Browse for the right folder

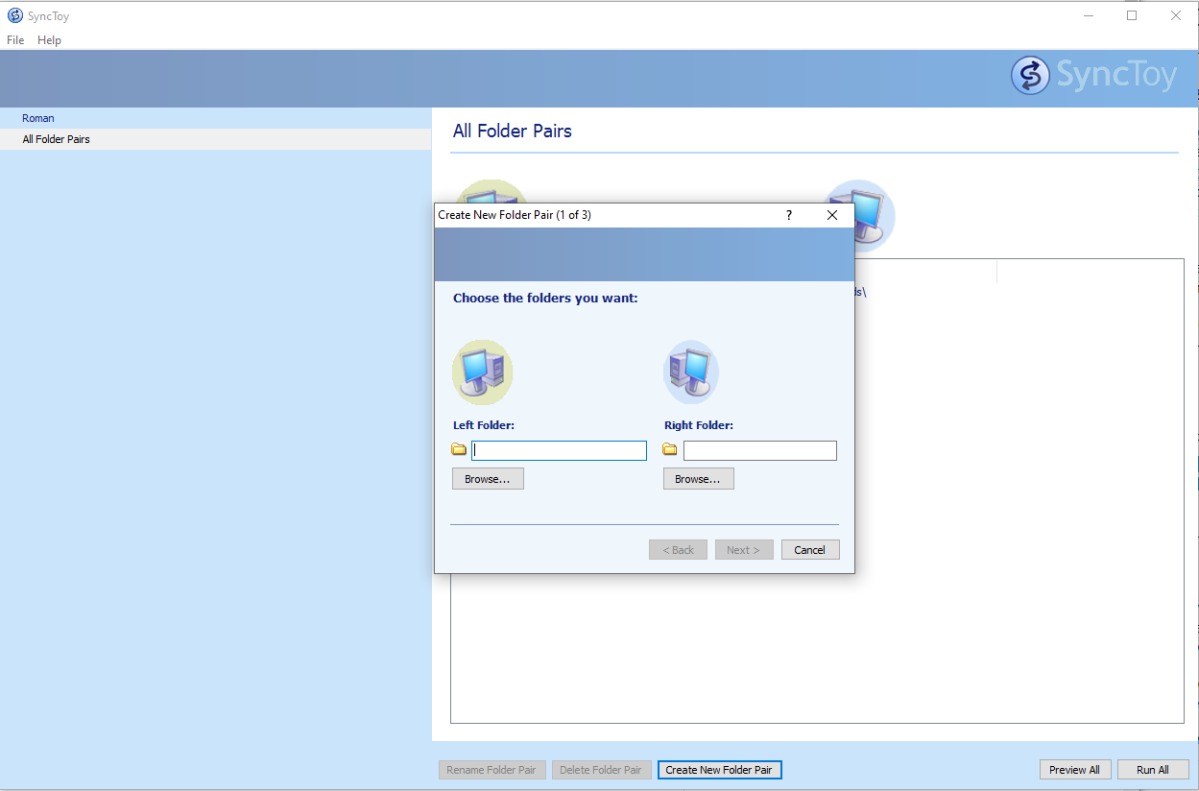(698, 479)
